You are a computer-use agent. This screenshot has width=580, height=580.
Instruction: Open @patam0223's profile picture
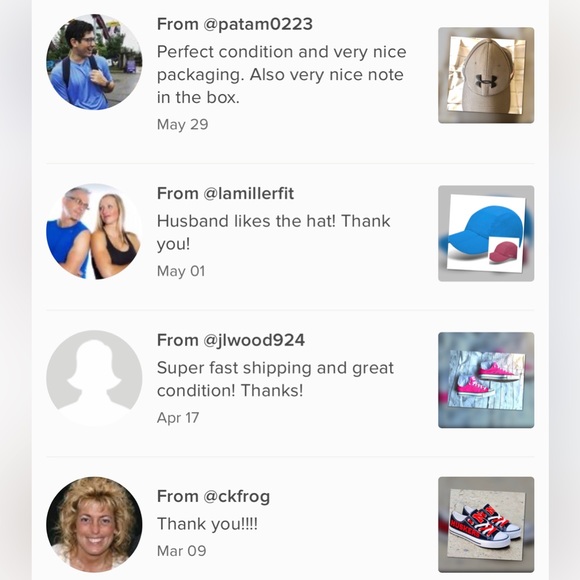[x=94, y=62]
